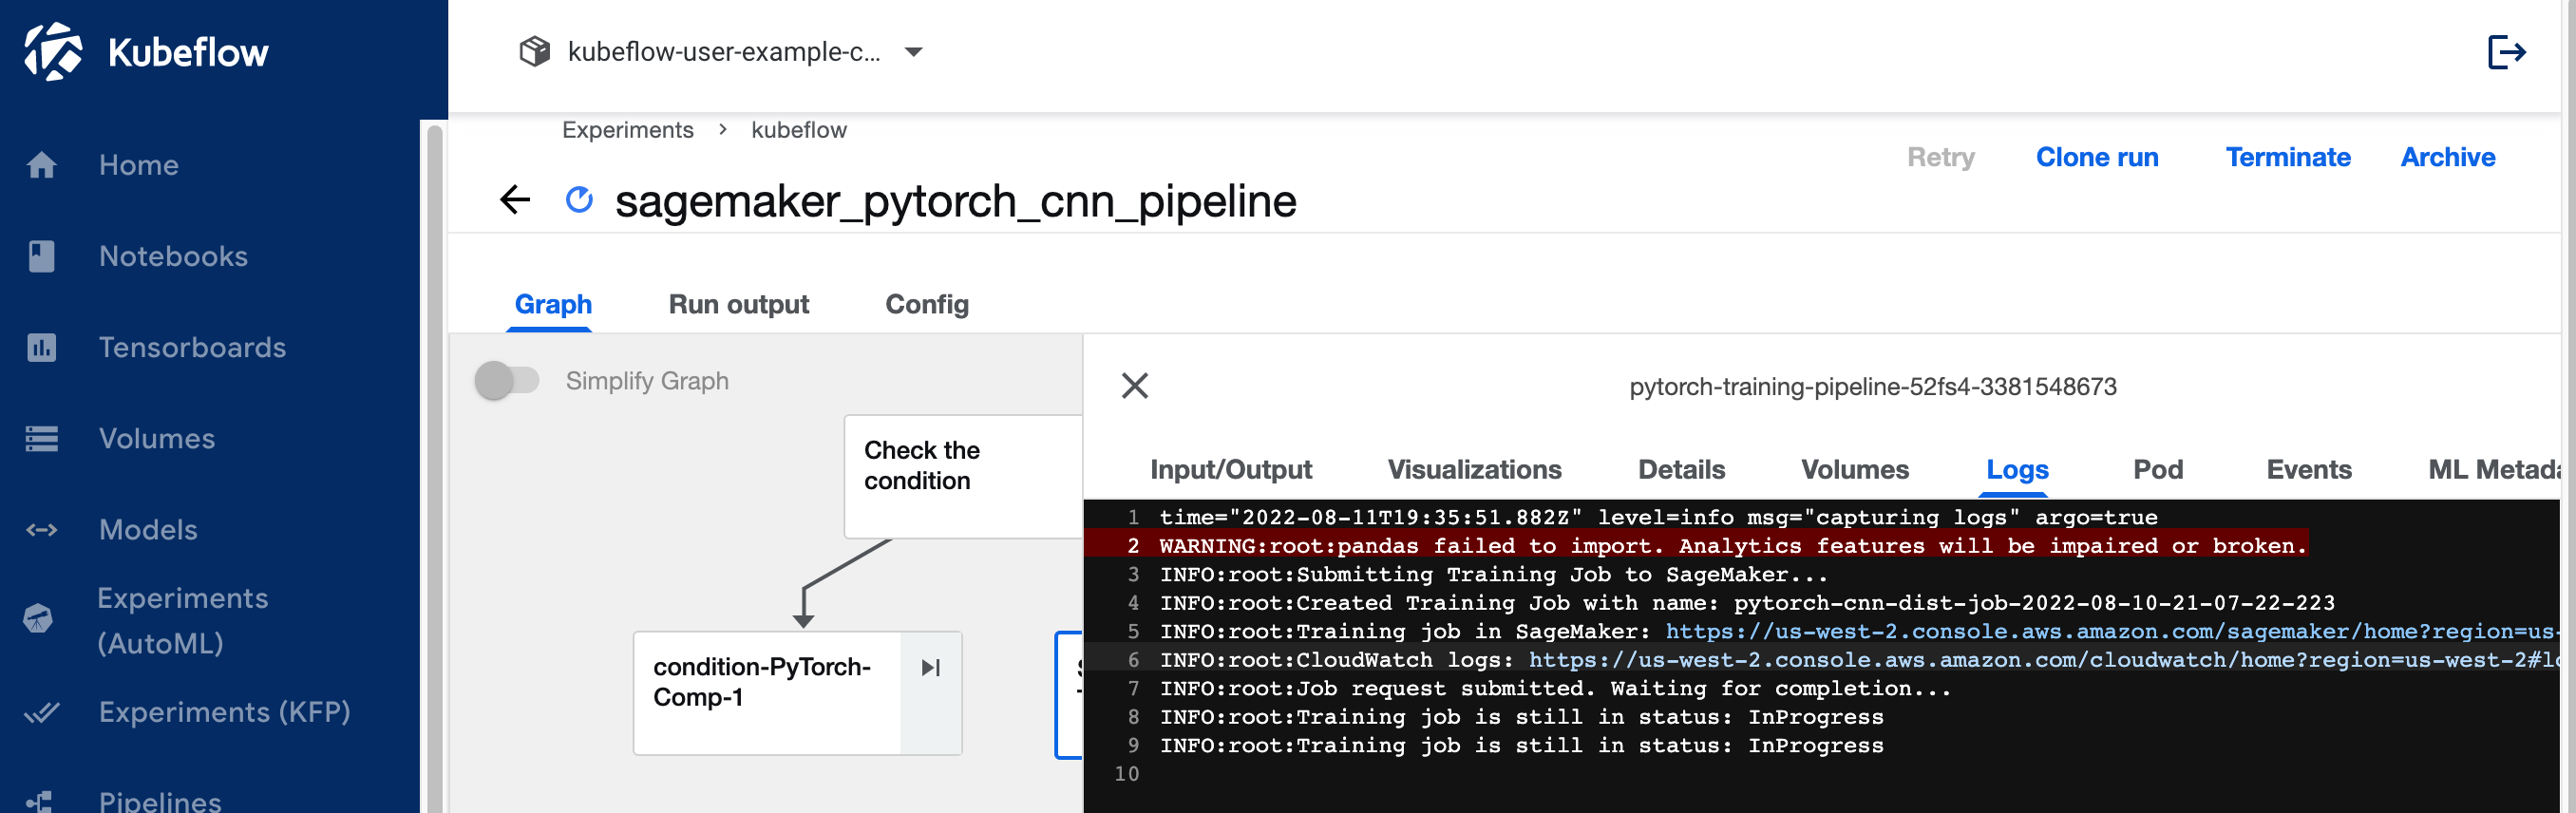Select the Check the condition graph node
This screenshot has width=2576, height=813.
pos(963,477)
